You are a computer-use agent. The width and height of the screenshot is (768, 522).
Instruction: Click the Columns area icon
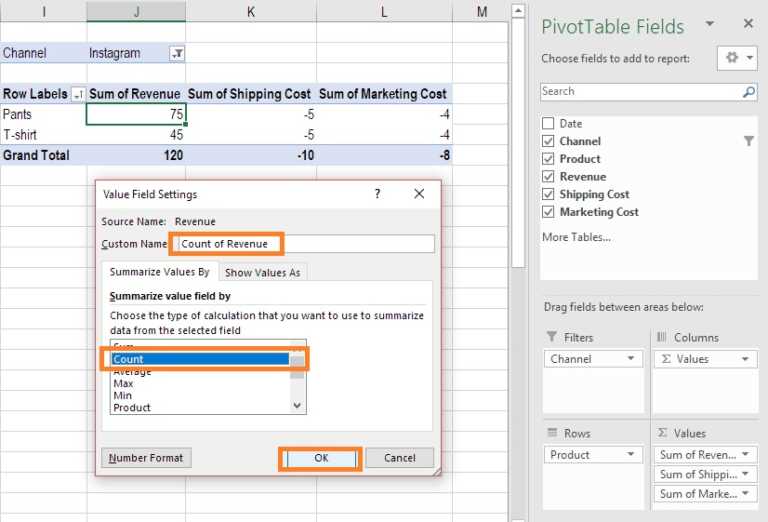click(662, 337)
